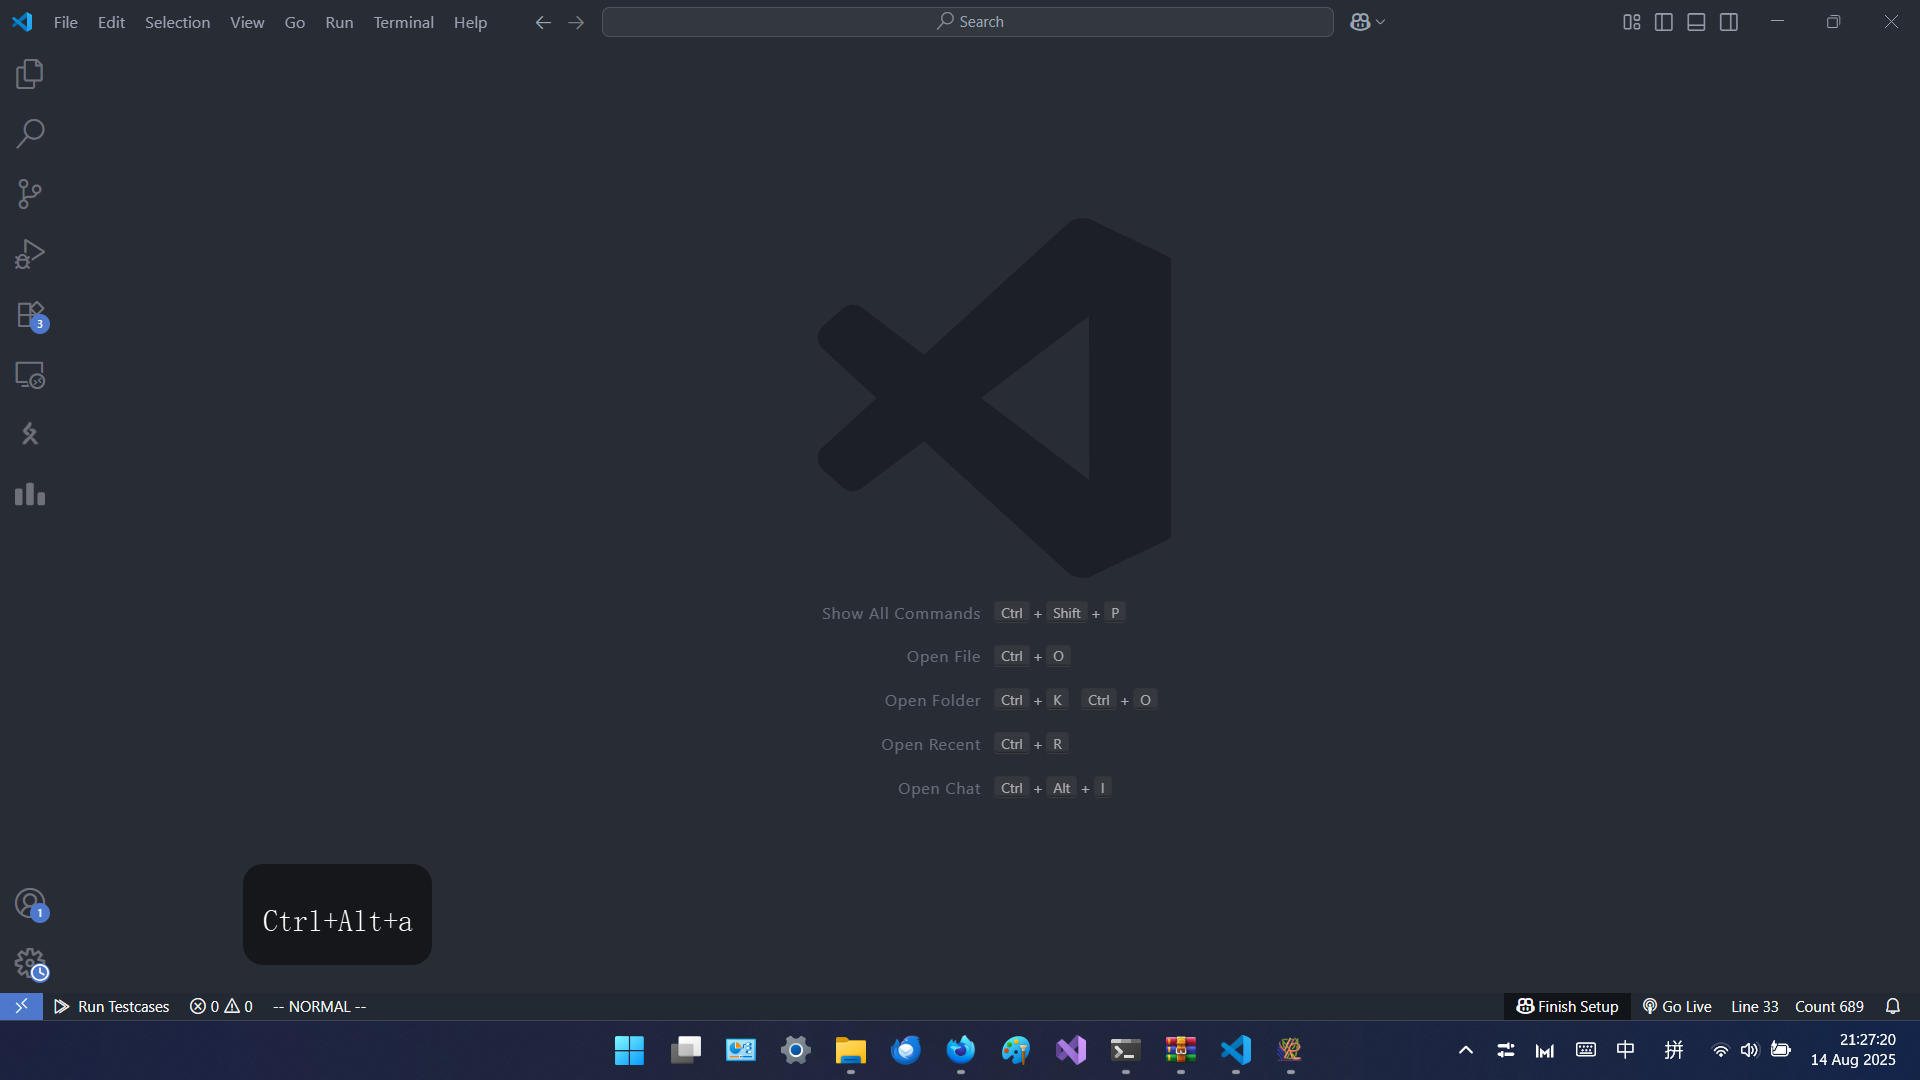Open the Edit menu
This screenshot has height=1080, width=1920.
pyautogui.click(x=111, y=22)
